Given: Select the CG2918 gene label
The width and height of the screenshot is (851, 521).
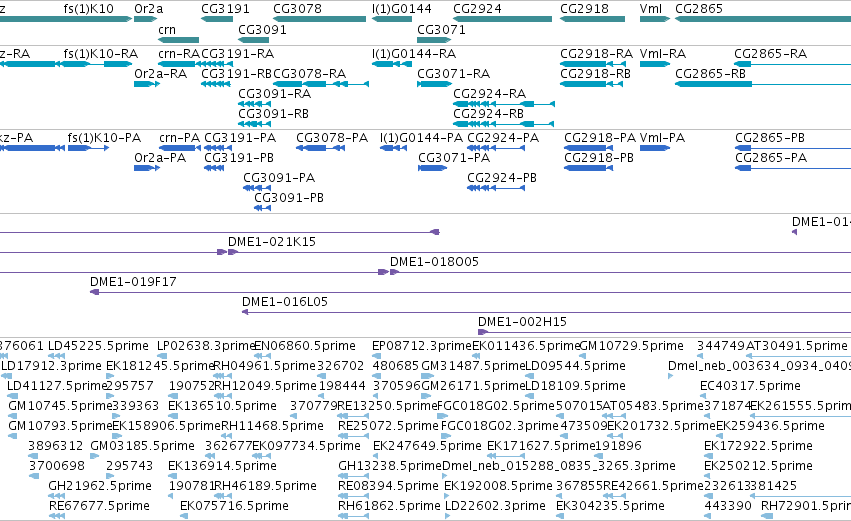Looking at the screenshot, I should tap(584, 9).
